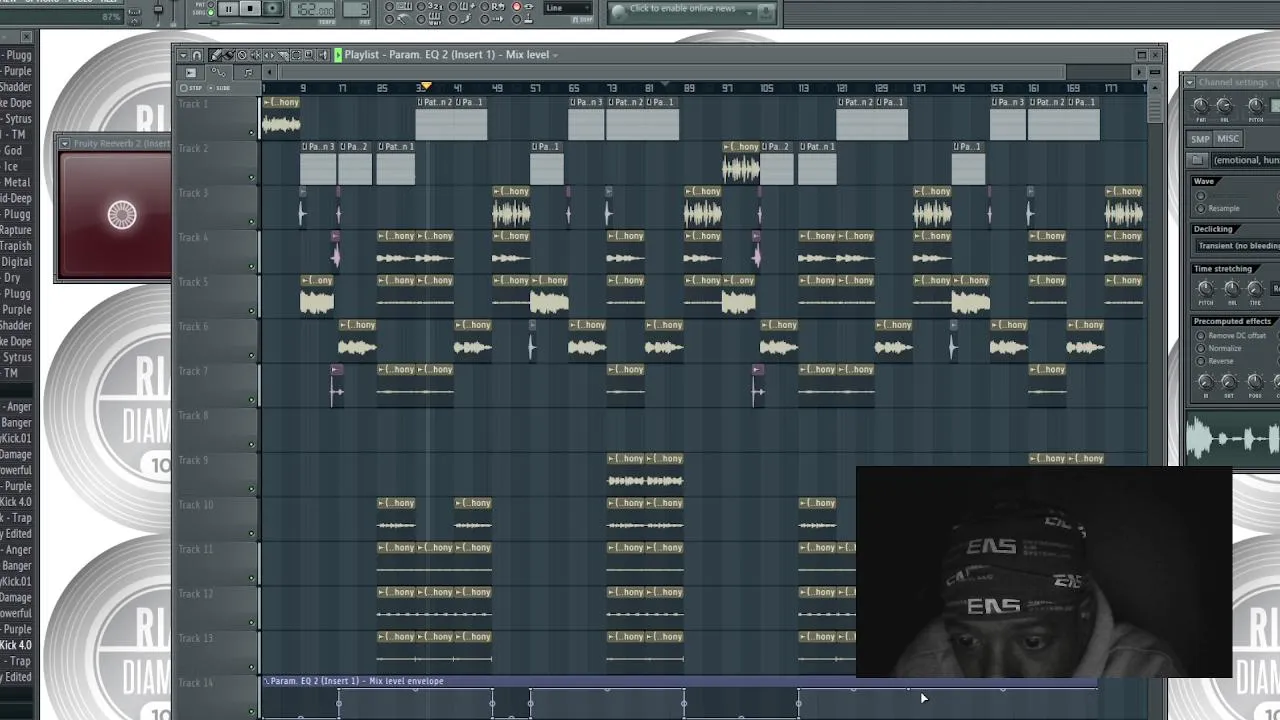Switch to audio clips focus tab
Viewport: 1280px width, 720px height.
(190, 72)
